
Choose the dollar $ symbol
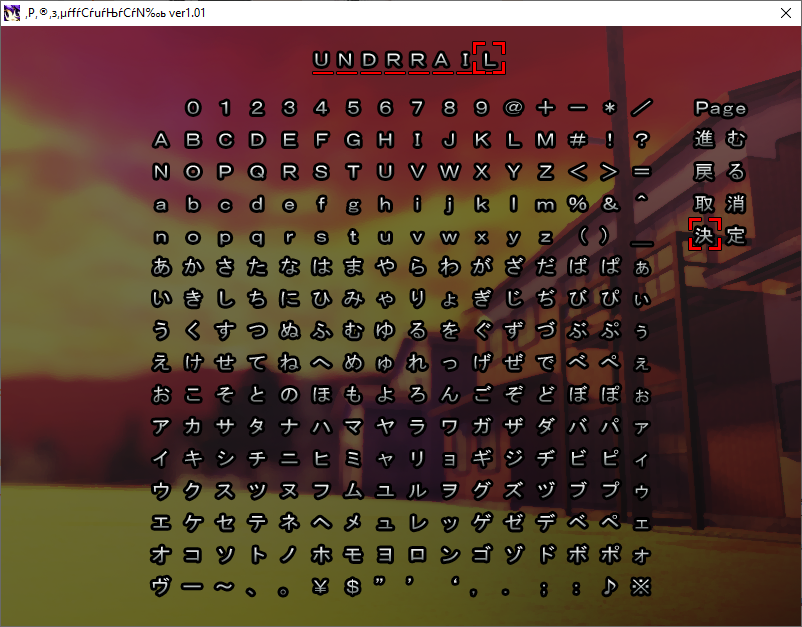(x=353, y=587)
